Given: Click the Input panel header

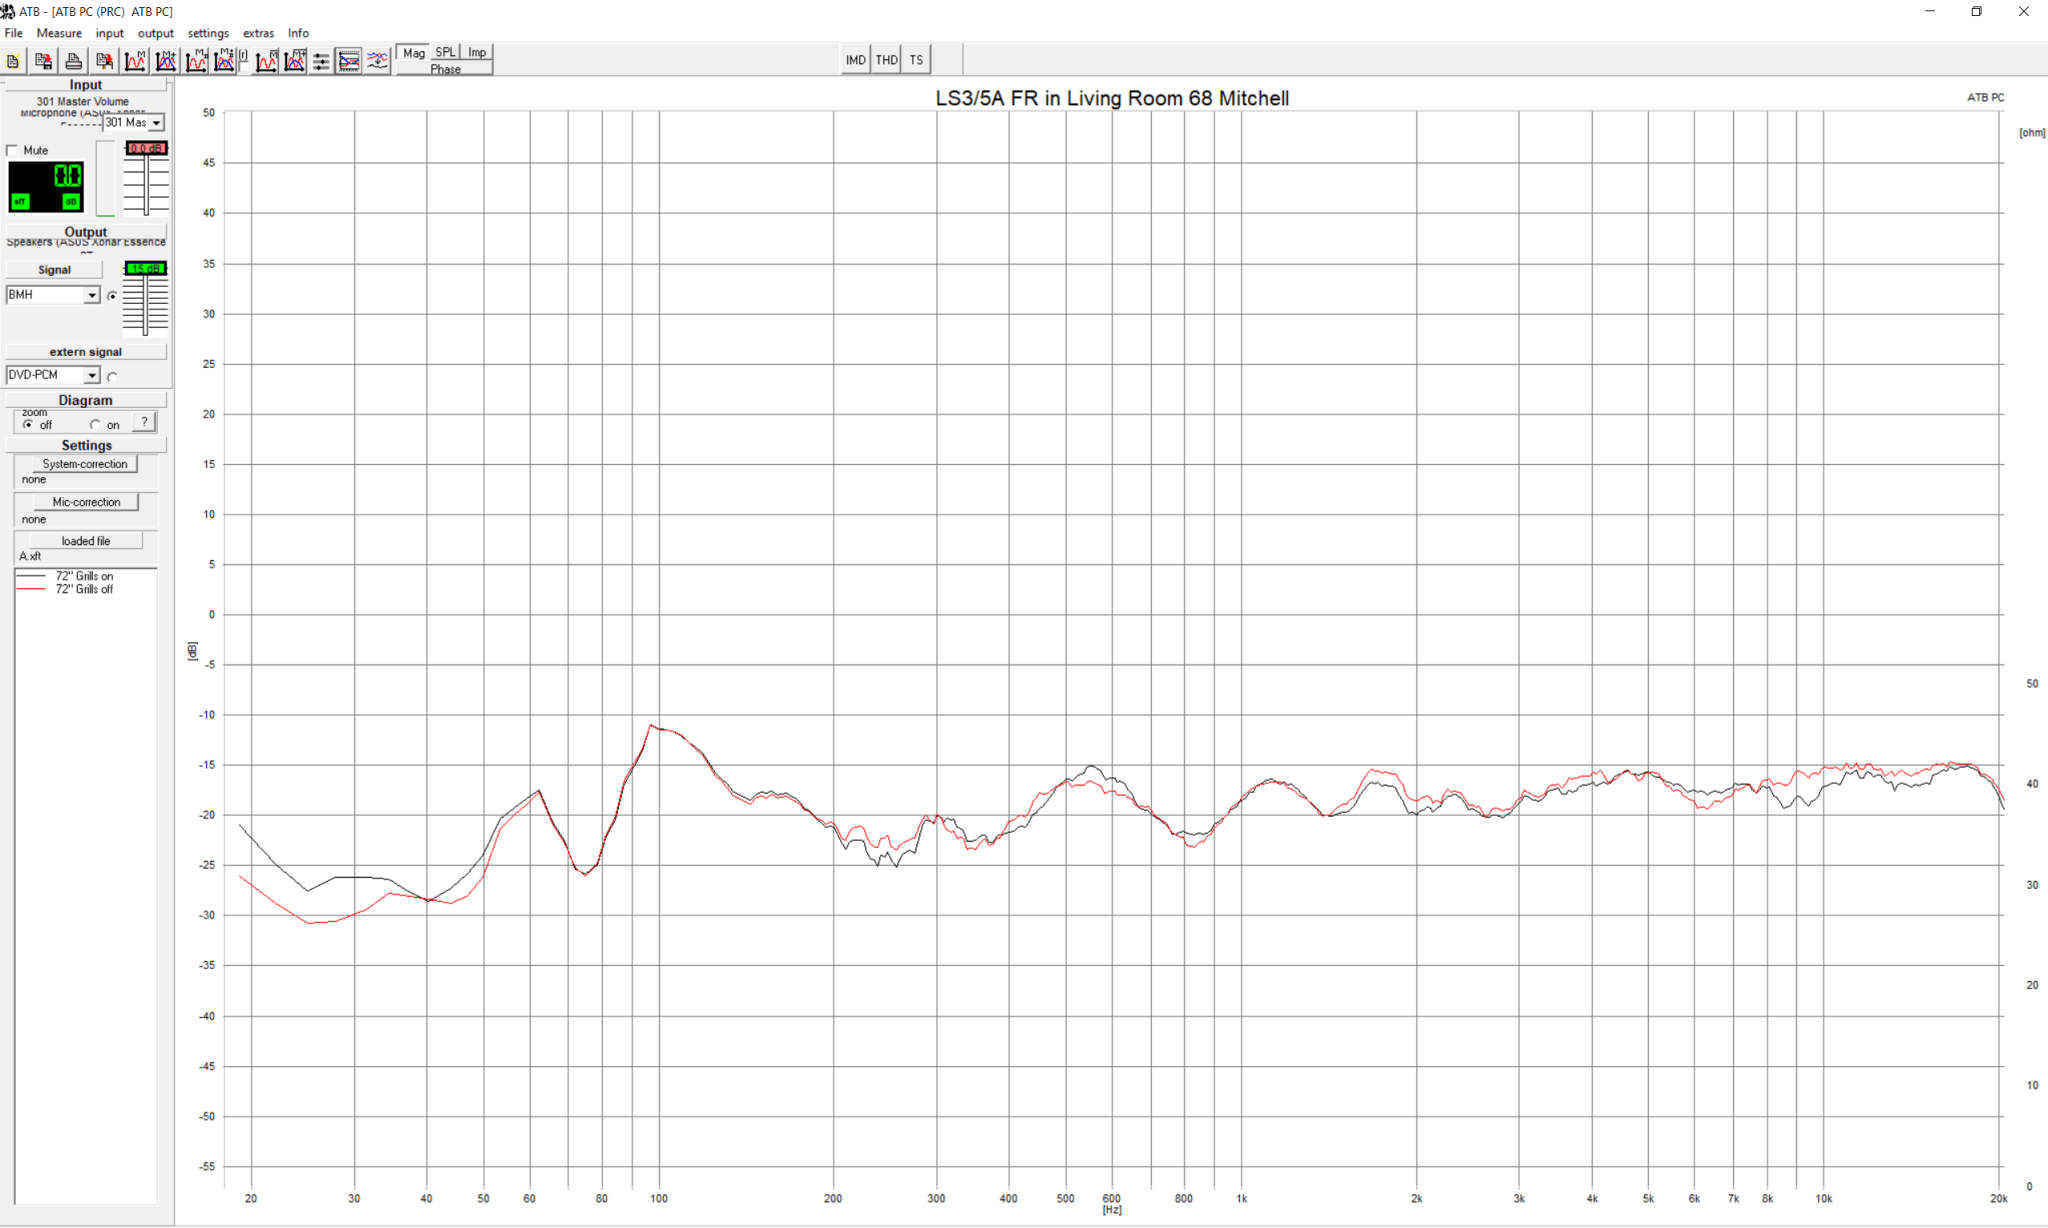Looking at the screenshot, I should coord(86,85).
